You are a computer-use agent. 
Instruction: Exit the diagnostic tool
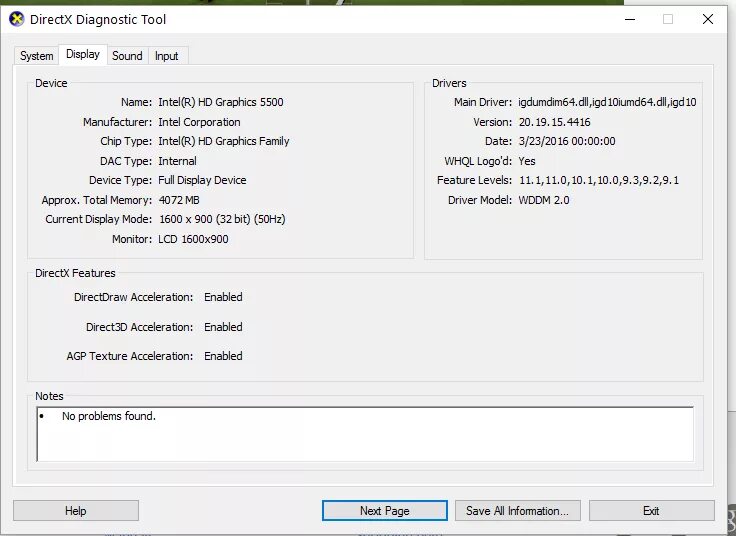[x=652, y=511]
